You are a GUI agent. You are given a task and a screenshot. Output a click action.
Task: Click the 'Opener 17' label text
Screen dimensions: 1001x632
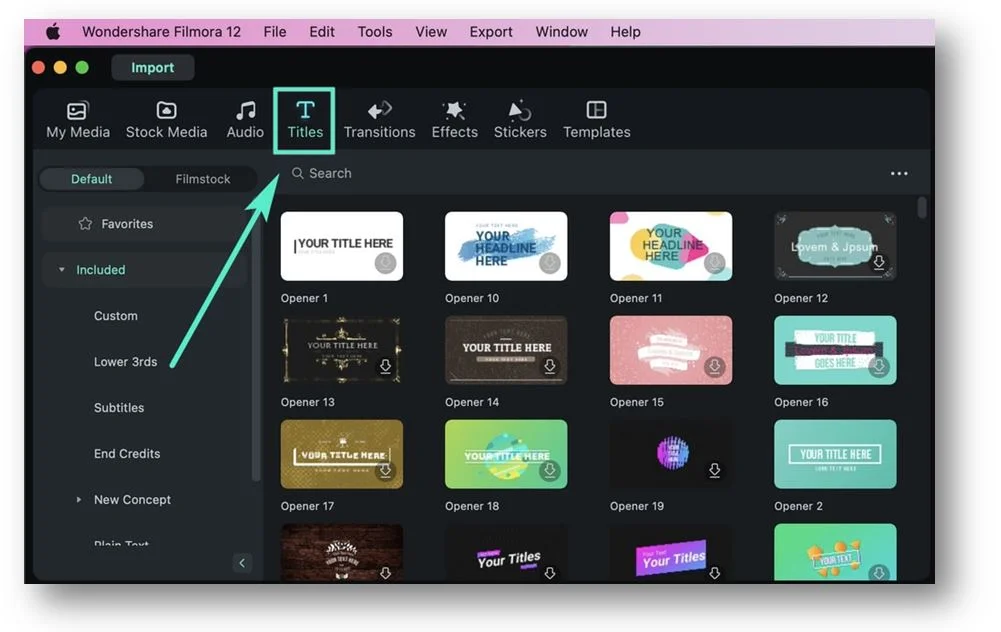[307, 506]
